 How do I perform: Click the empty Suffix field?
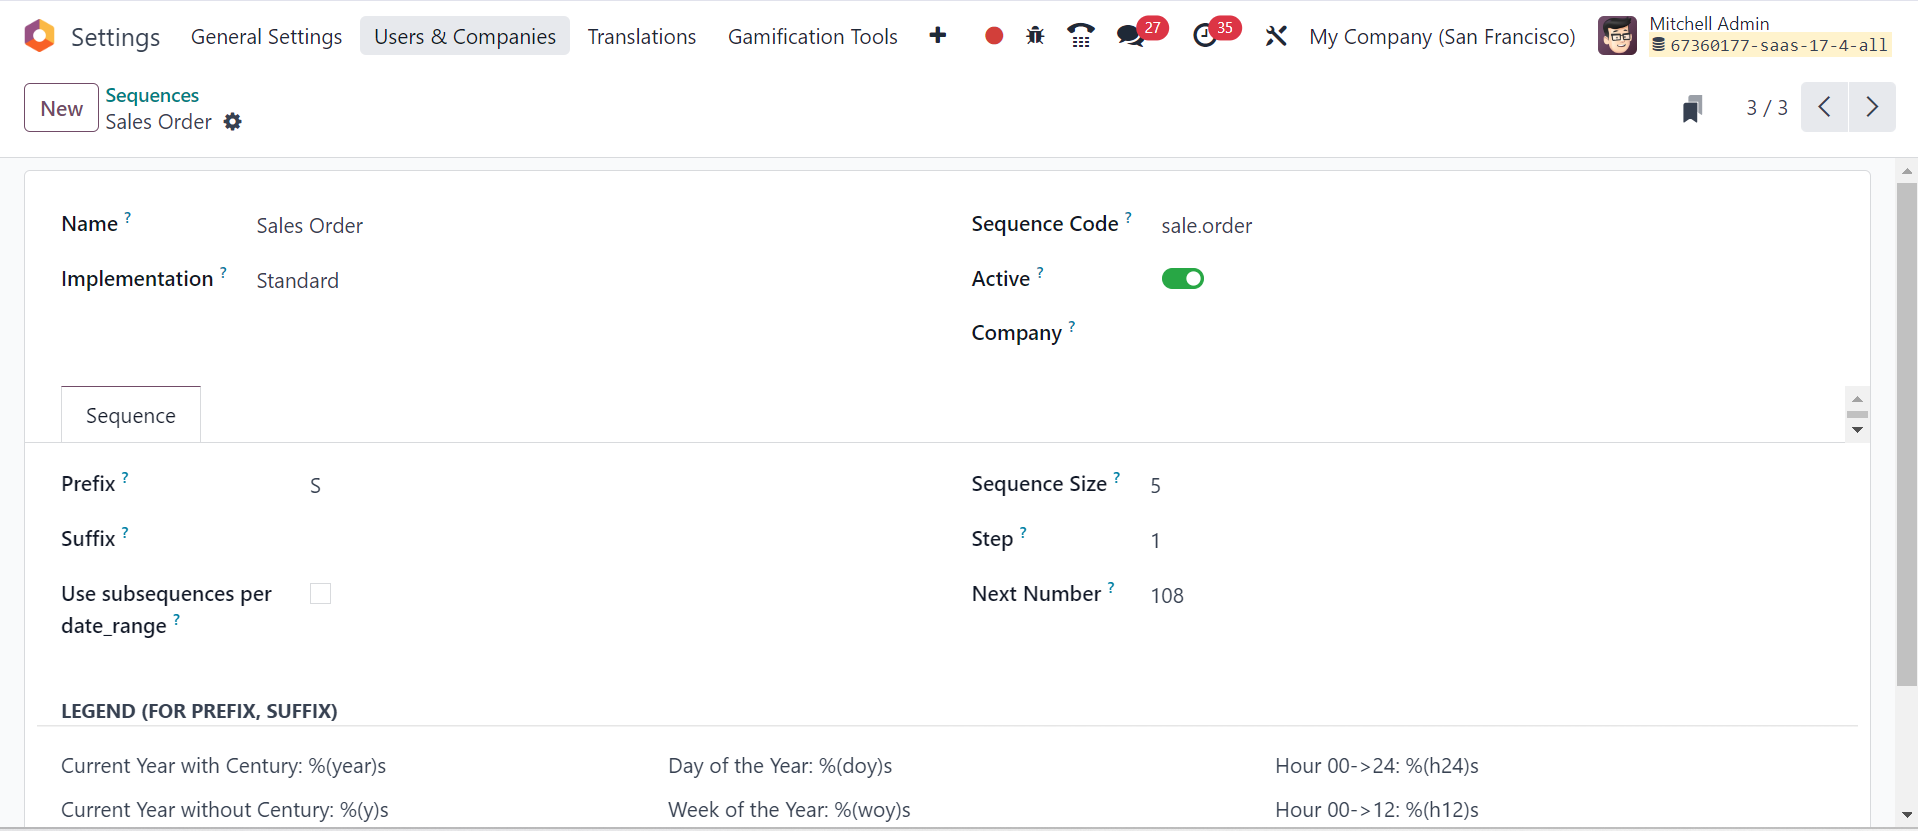pos(617,540)
